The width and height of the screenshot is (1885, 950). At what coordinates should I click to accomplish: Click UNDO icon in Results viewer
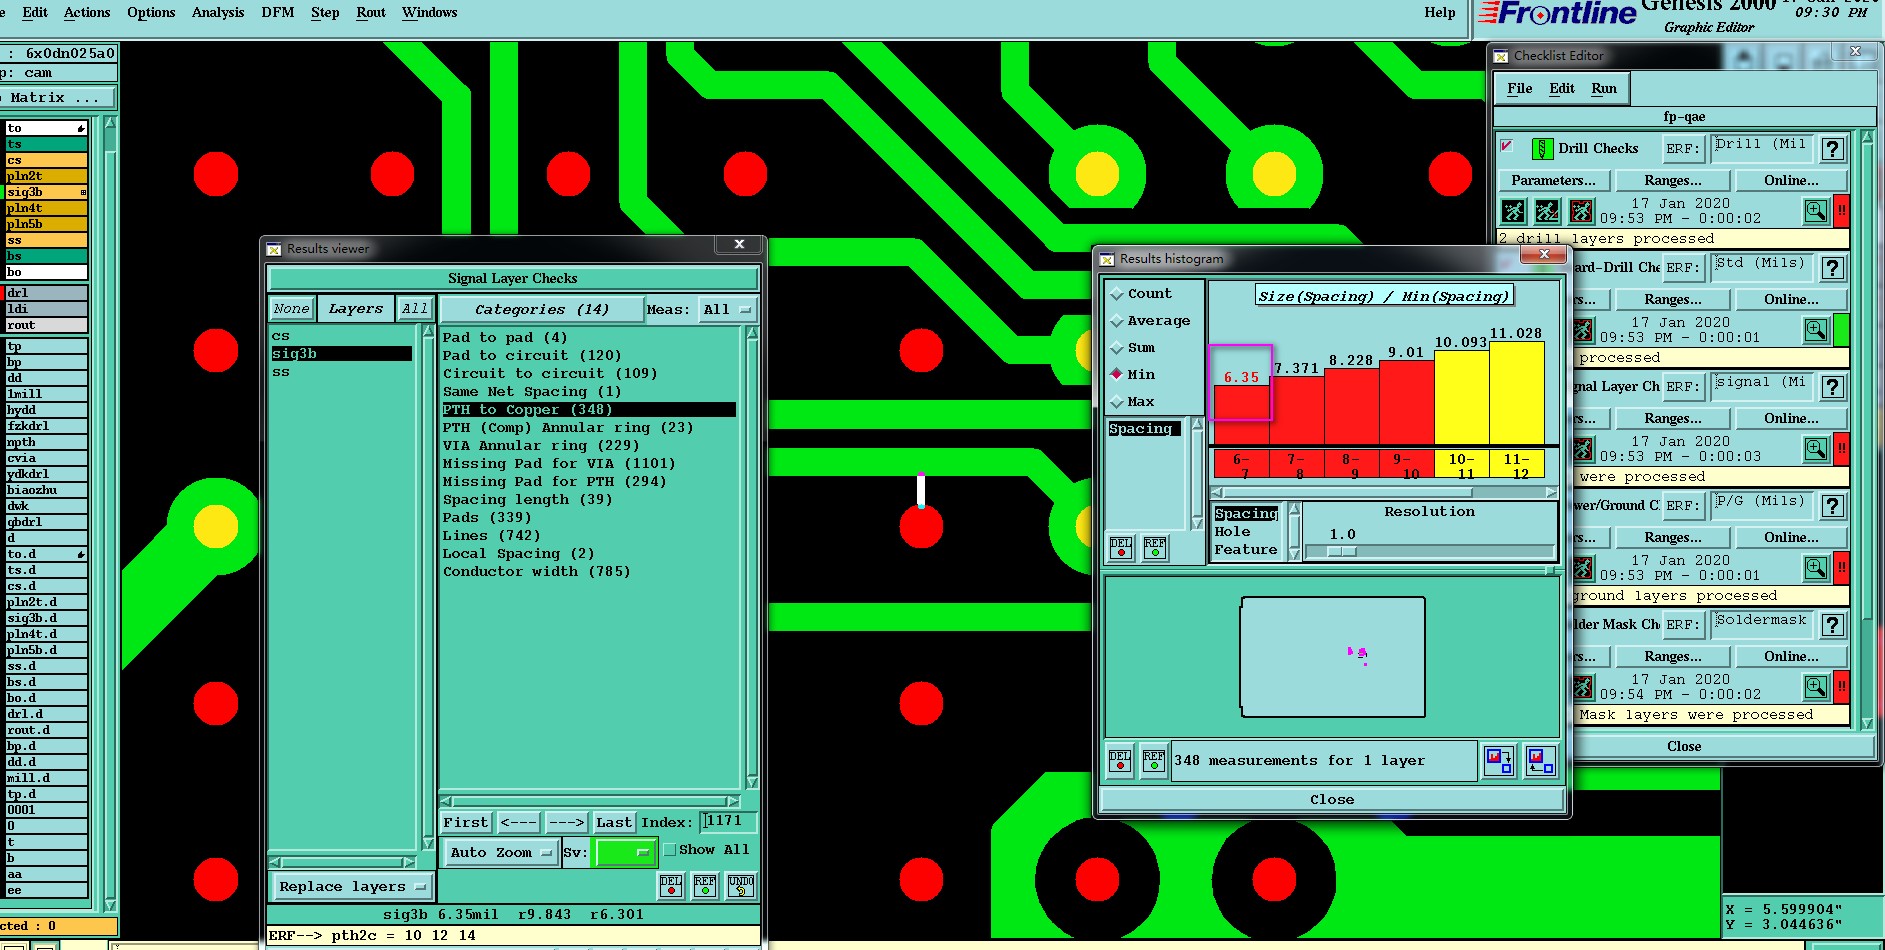pyautogui.click(x=741, y=886)
